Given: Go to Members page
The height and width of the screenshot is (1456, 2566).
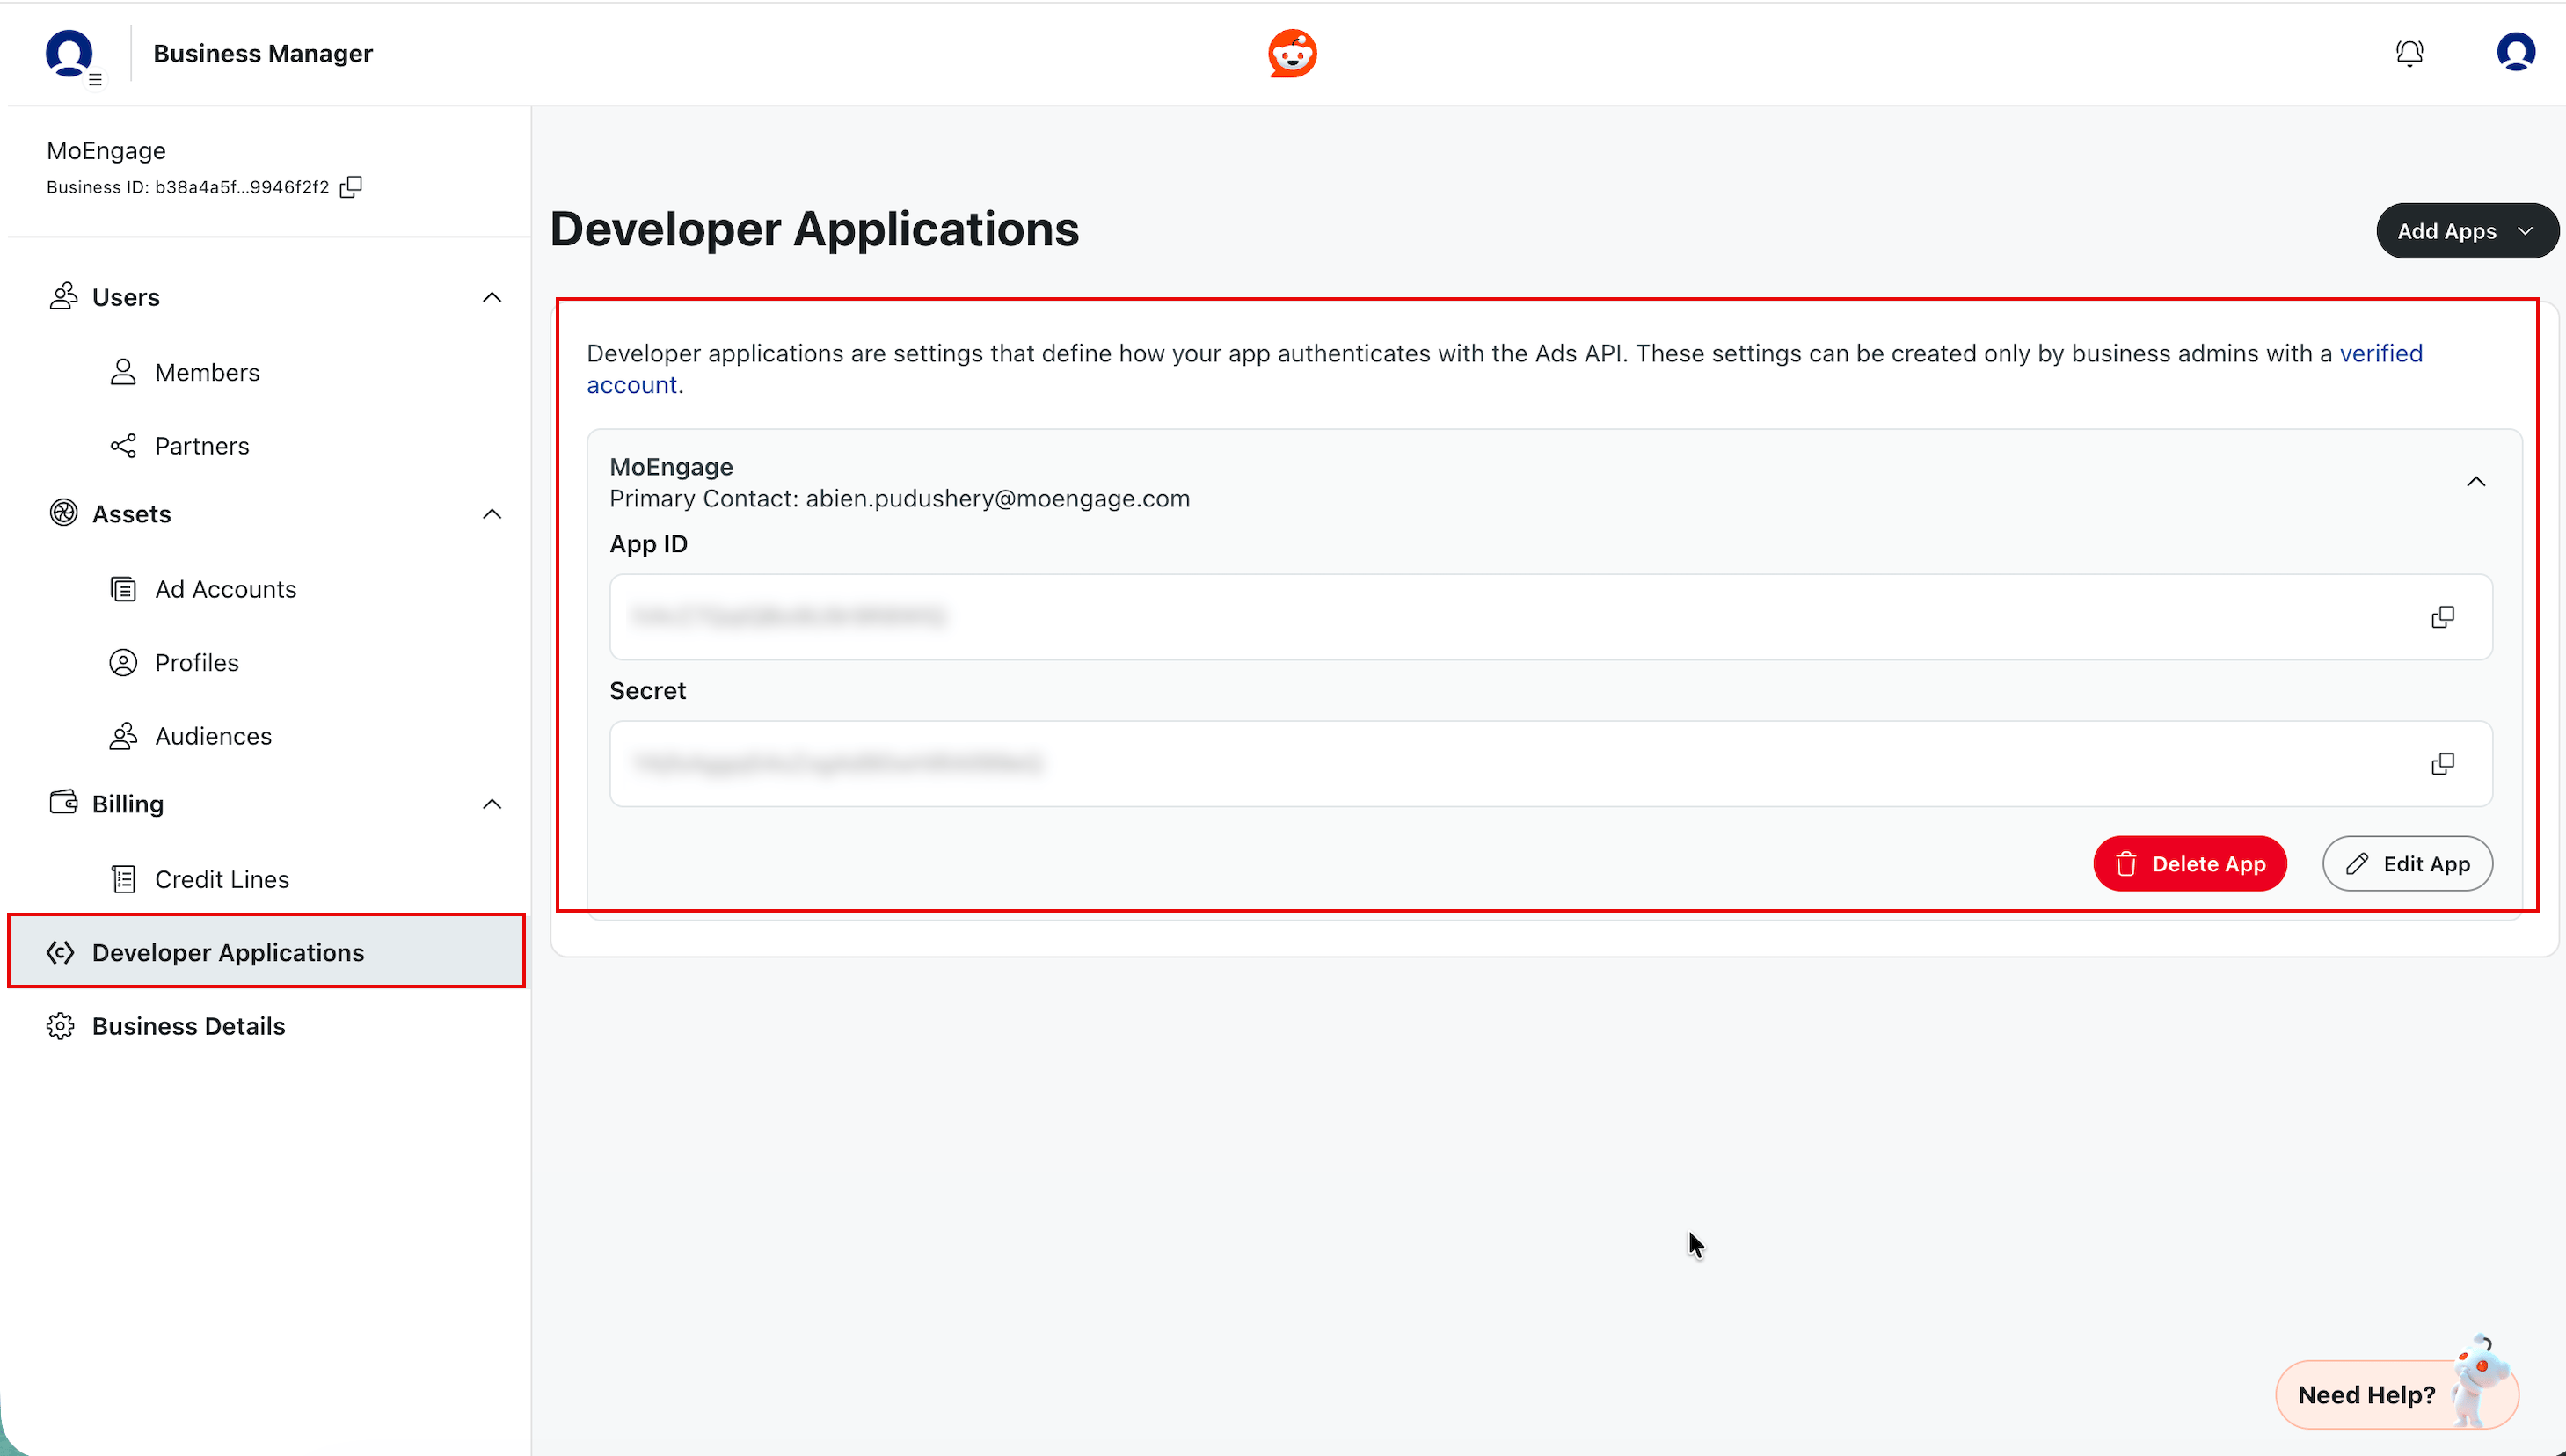Looking at the screenshot, I should (x=207, y=372).
